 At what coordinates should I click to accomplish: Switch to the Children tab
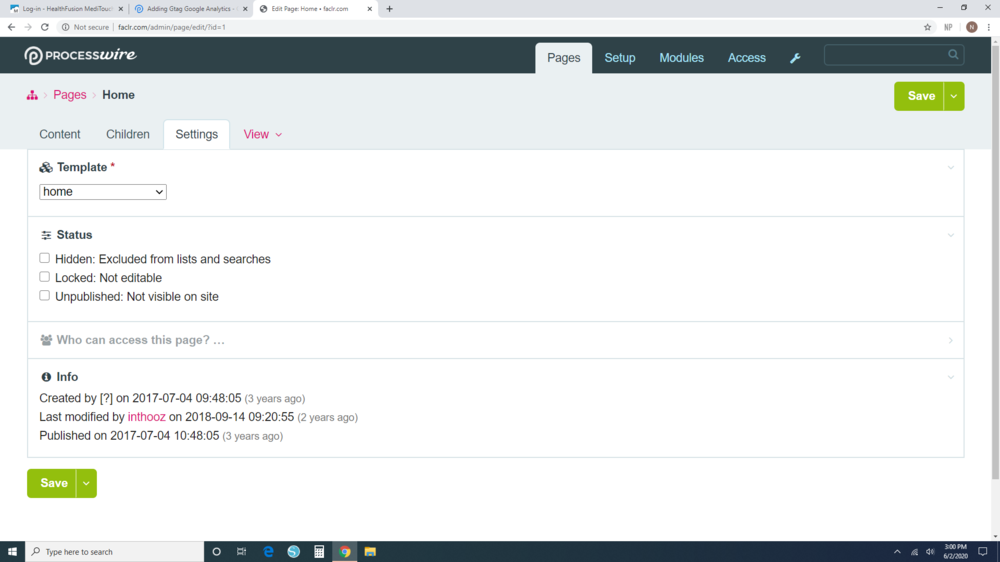(x=128, y=134)
